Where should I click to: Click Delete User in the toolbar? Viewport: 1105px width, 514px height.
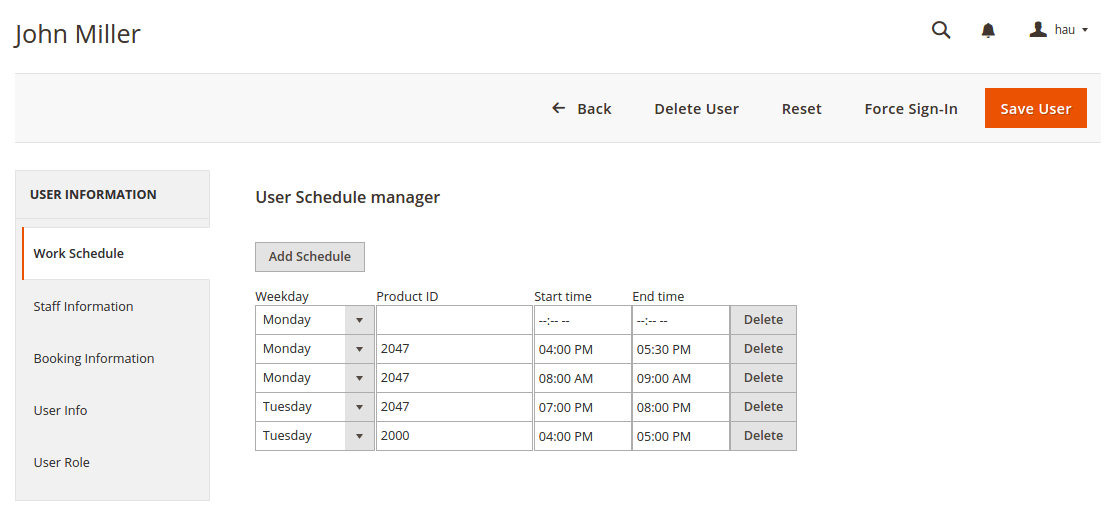click(696, 109)
